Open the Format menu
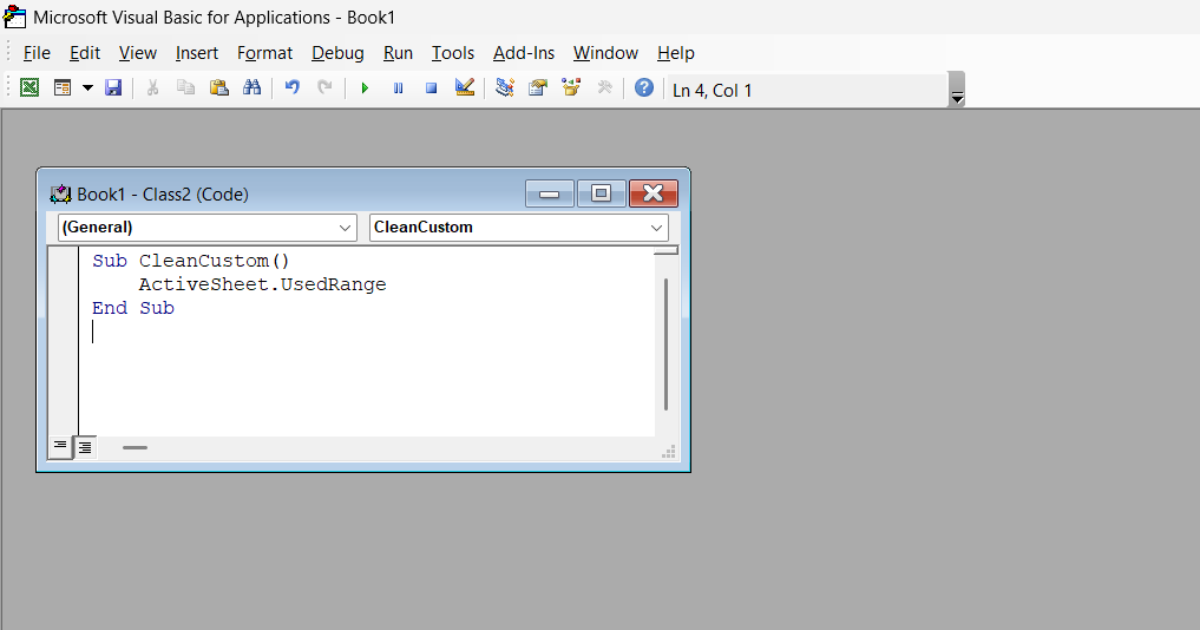The width and height of the screenshot is (1200, 630). tap(265, 53)
